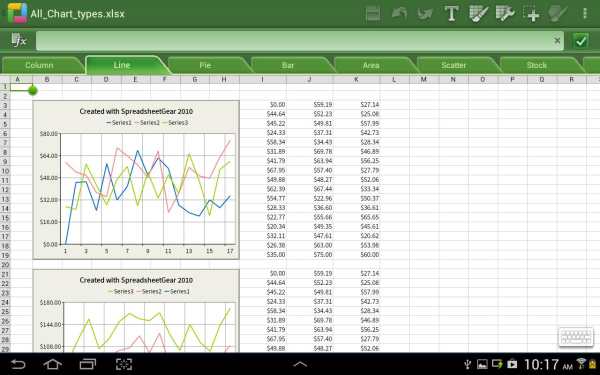Open the Area sheet tab
The width and height of the screenshot is (600, 375).
point(371,65)
